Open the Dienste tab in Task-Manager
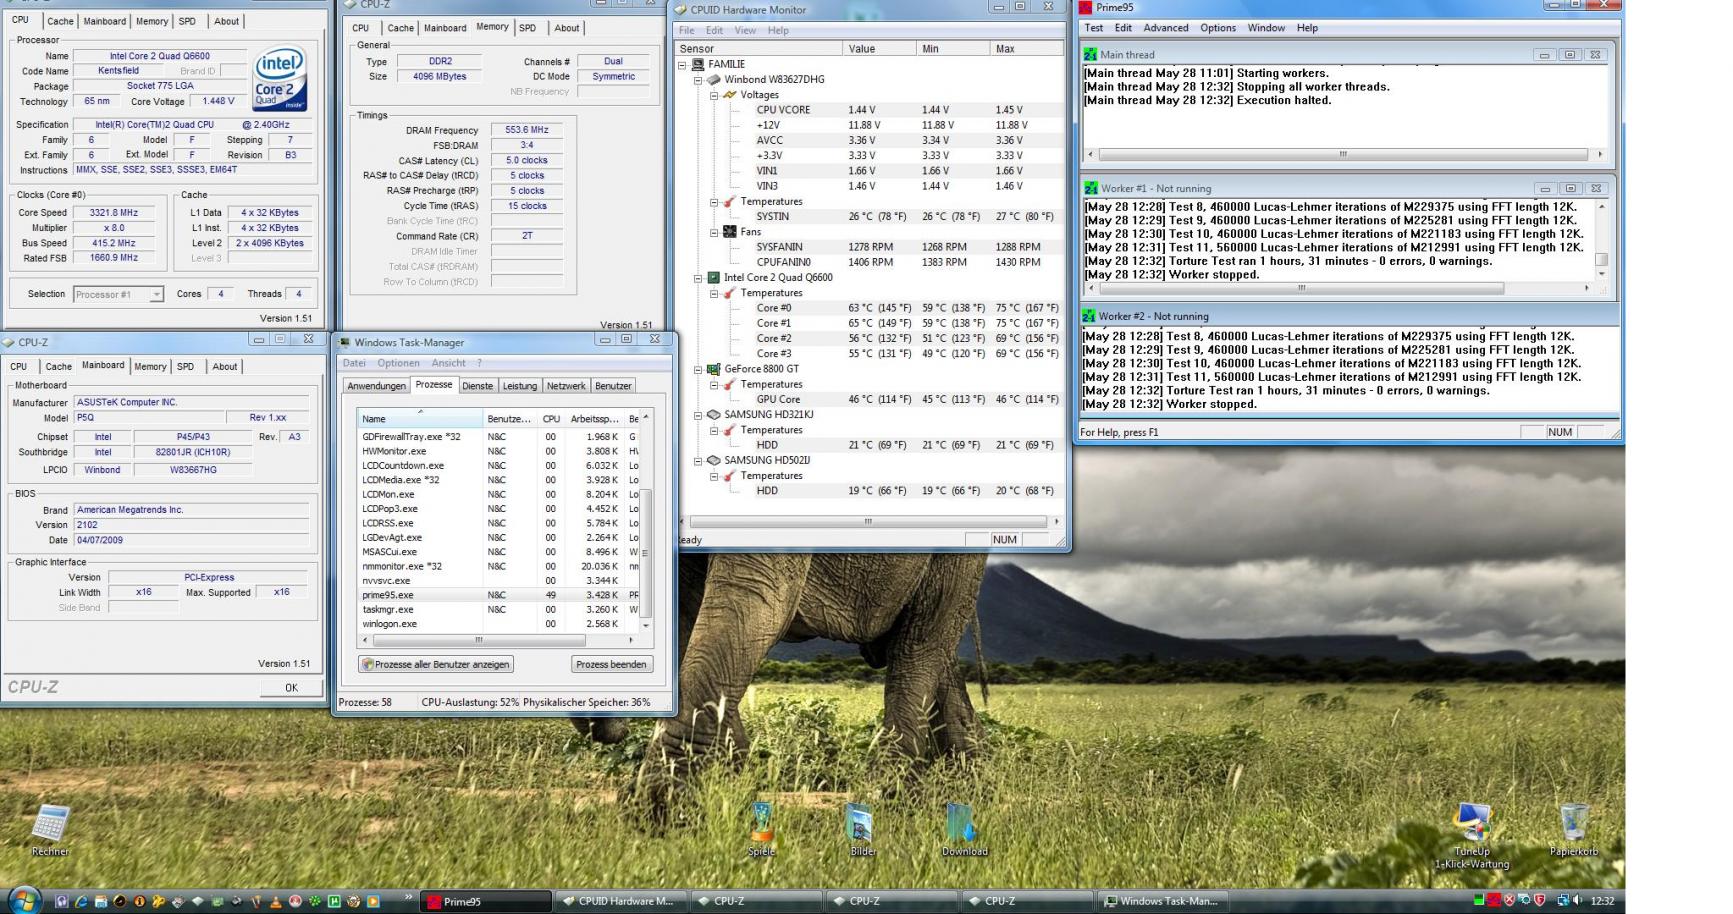The width and height of the screenshot is (1733, 914). click(477, 386)
